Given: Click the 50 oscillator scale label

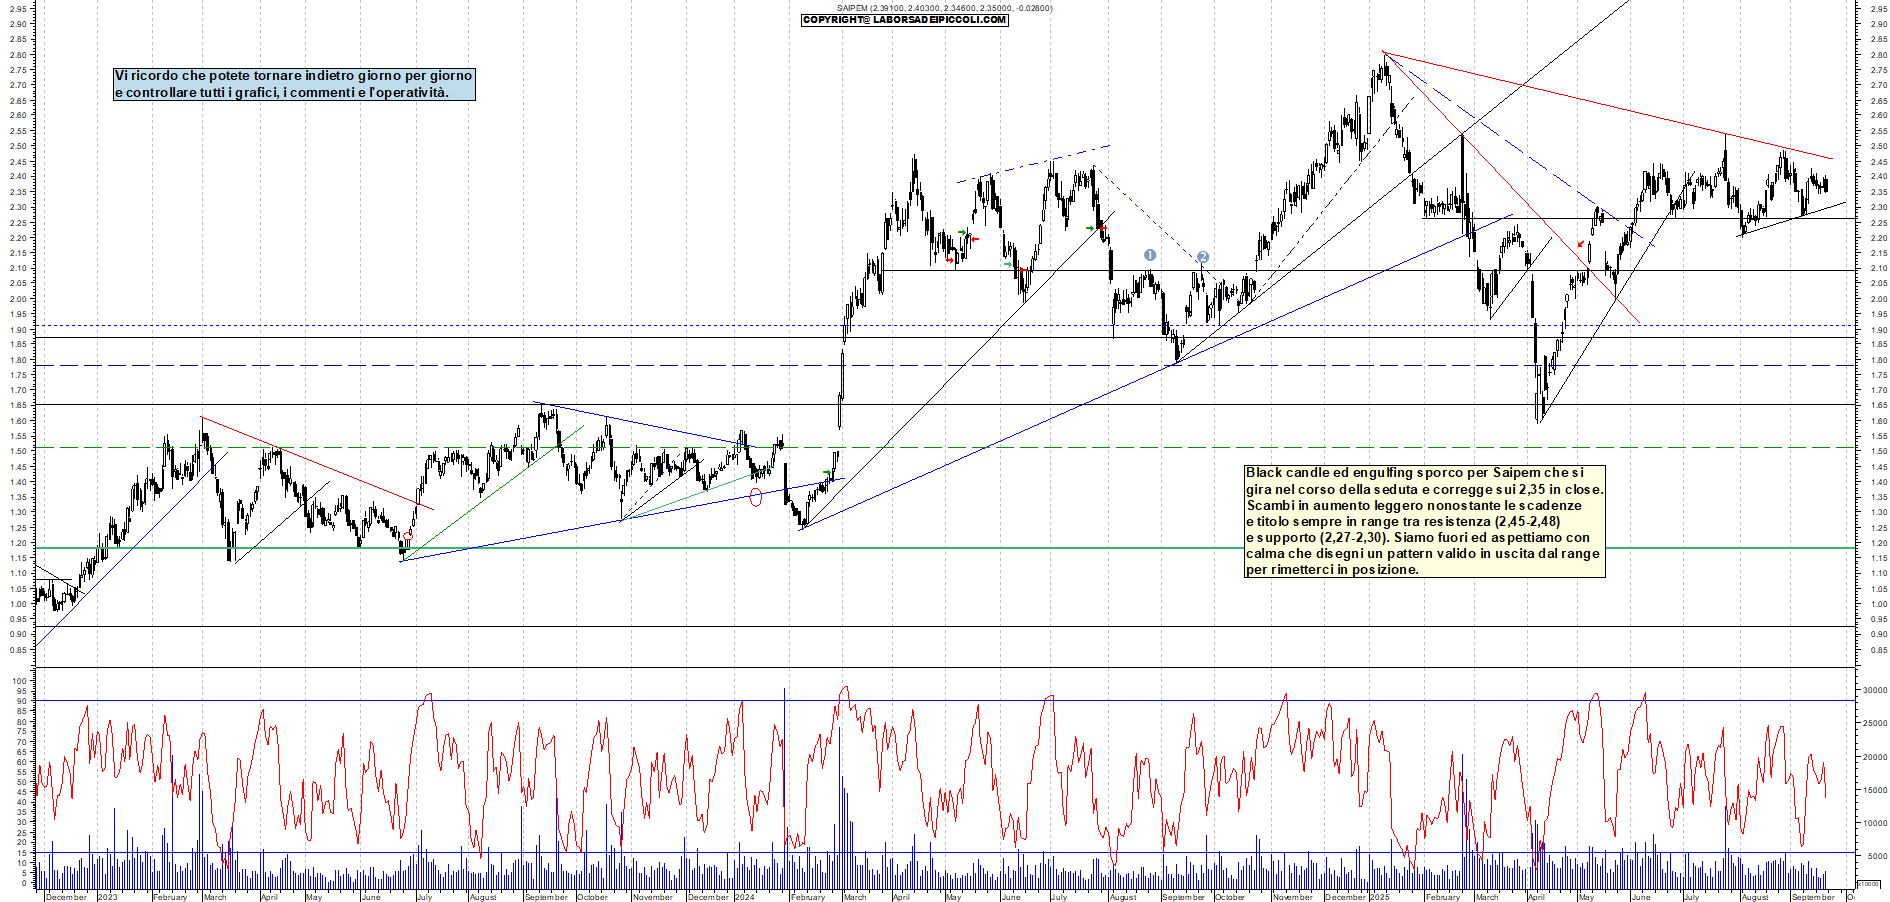Looking at the screenshot, I should tap(22, 782).
